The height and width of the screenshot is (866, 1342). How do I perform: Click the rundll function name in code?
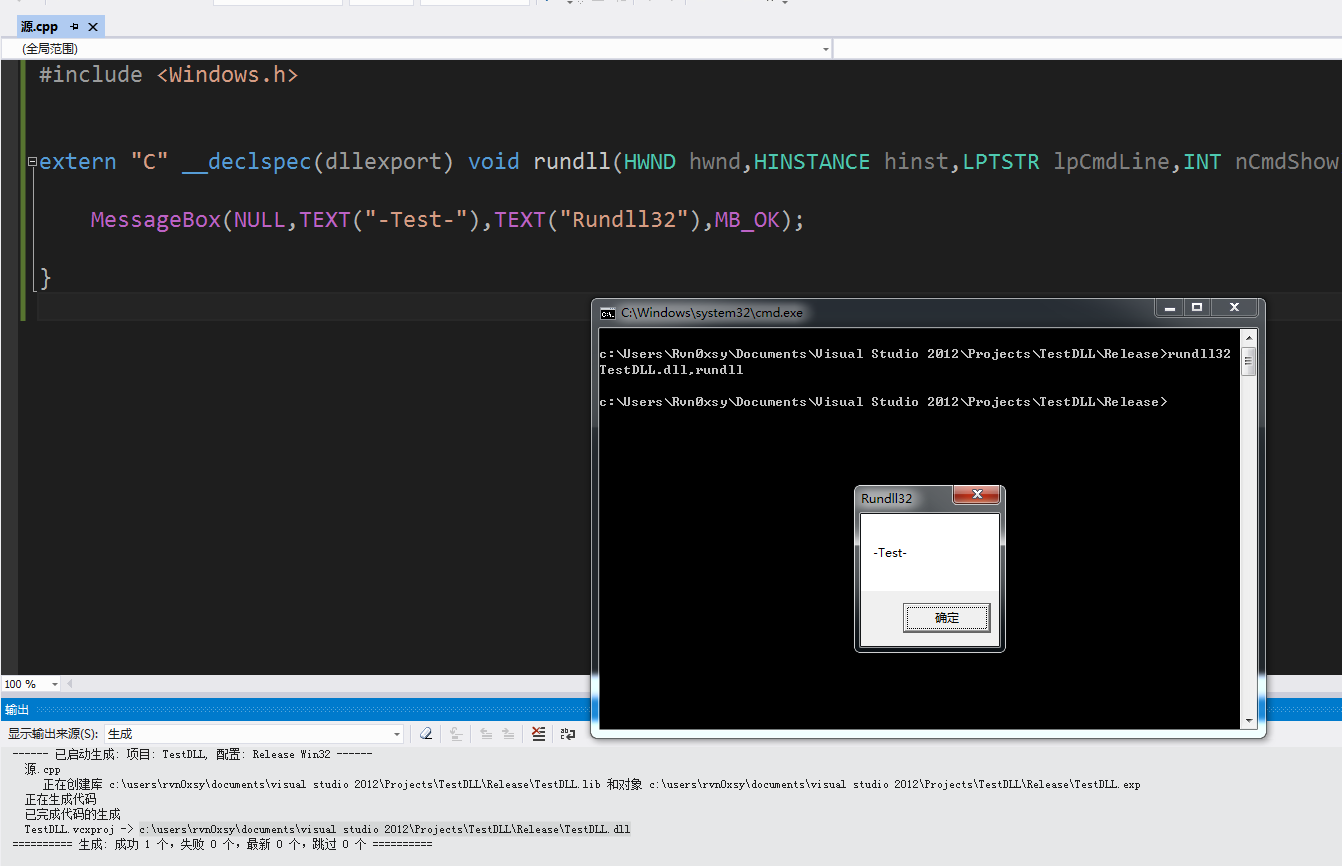[x=572, y=162]
